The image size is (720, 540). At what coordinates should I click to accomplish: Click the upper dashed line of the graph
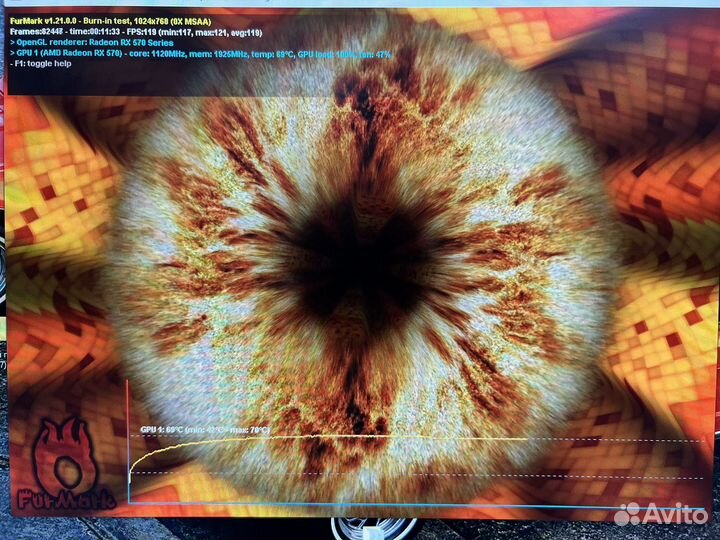tap(600, 437)
